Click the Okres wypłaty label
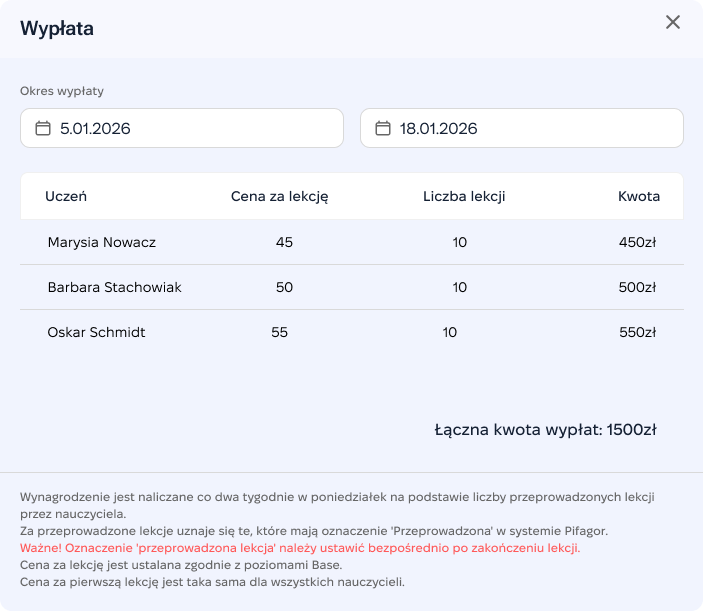The image size is (703, 611). click(62, 91)
